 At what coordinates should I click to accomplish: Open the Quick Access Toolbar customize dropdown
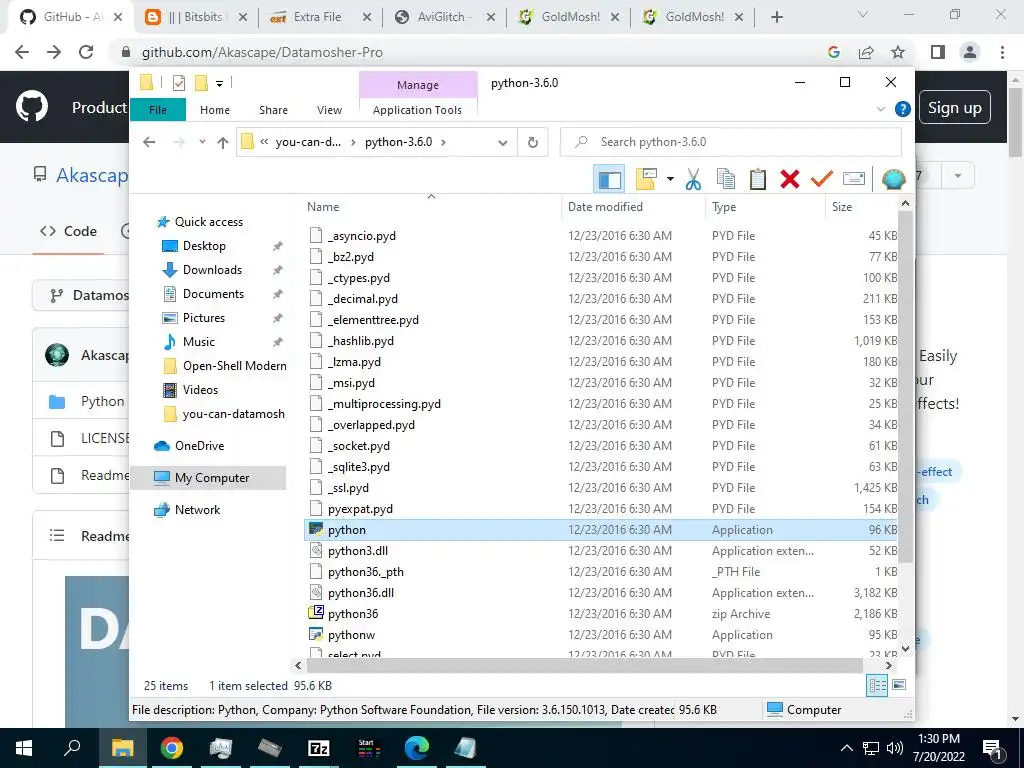[219, 83]
